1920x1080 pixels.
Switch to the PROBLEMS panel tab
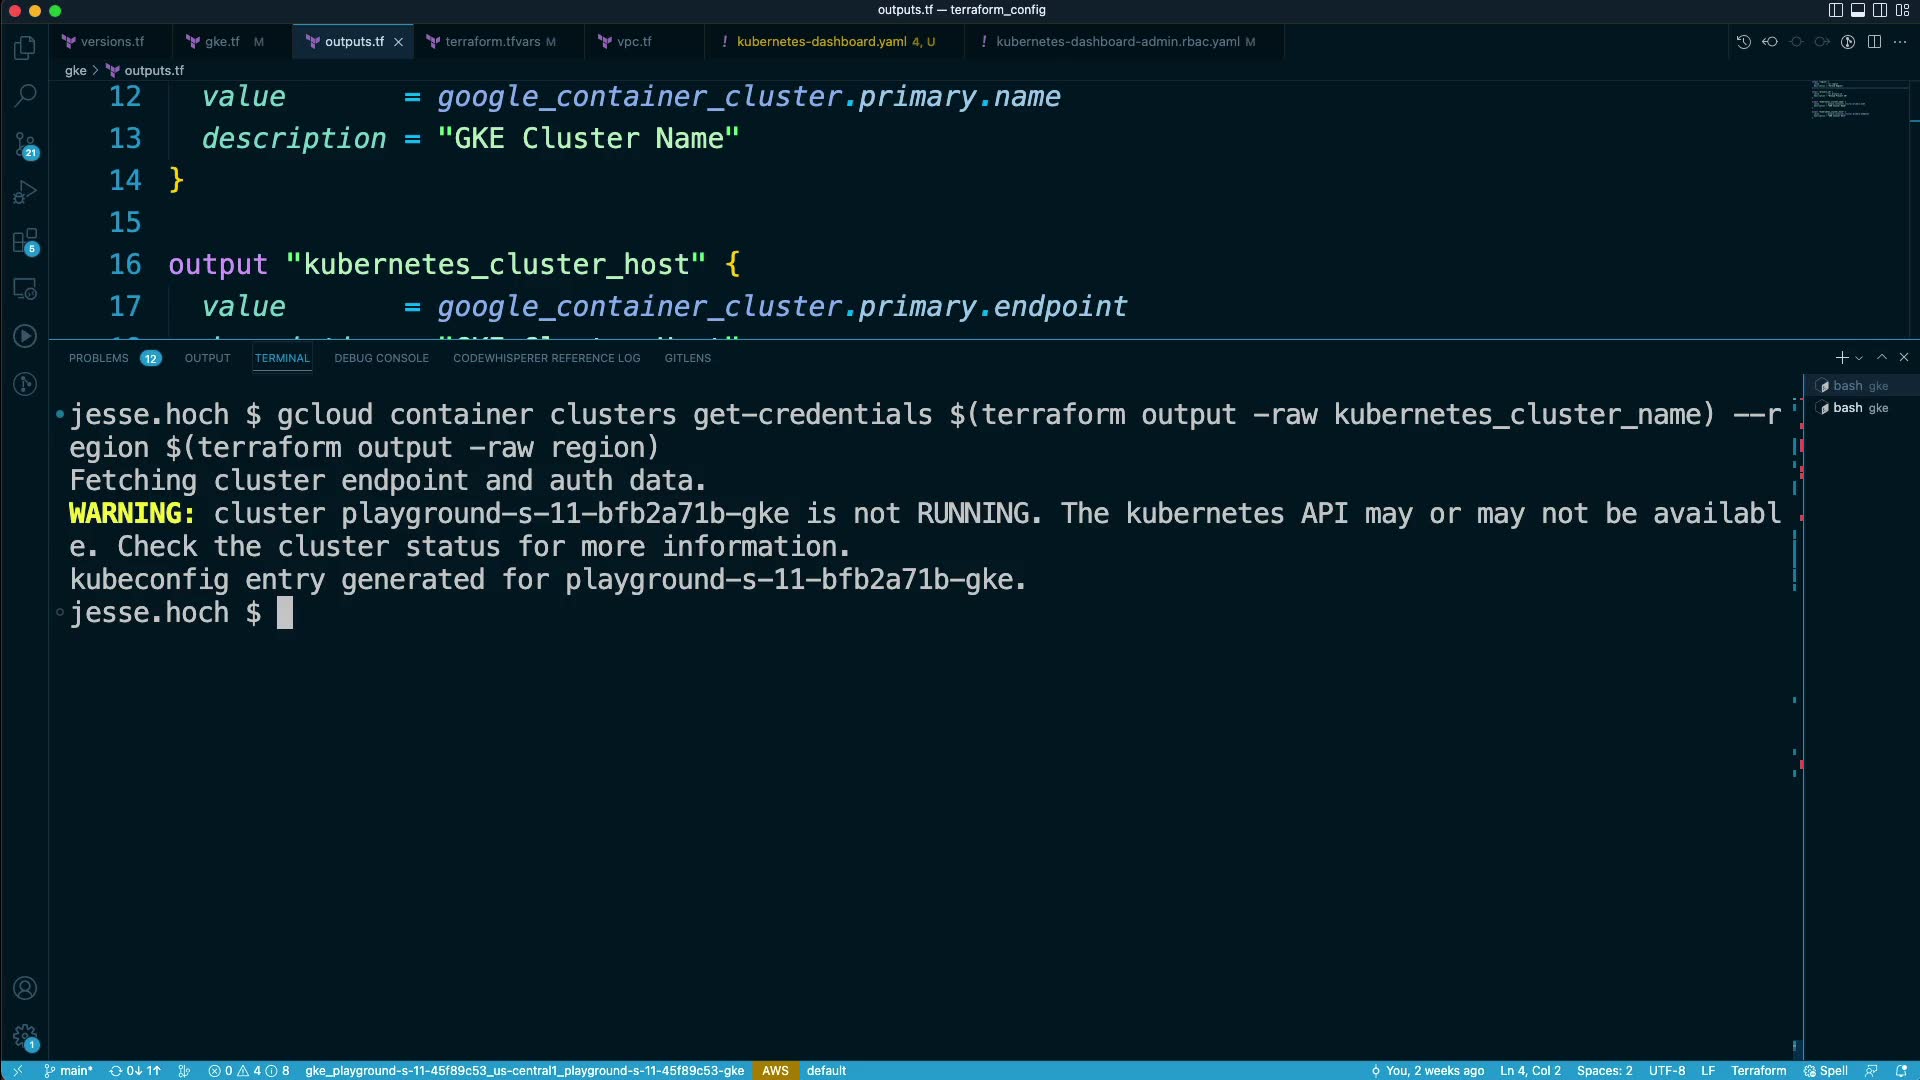point(99,358)
